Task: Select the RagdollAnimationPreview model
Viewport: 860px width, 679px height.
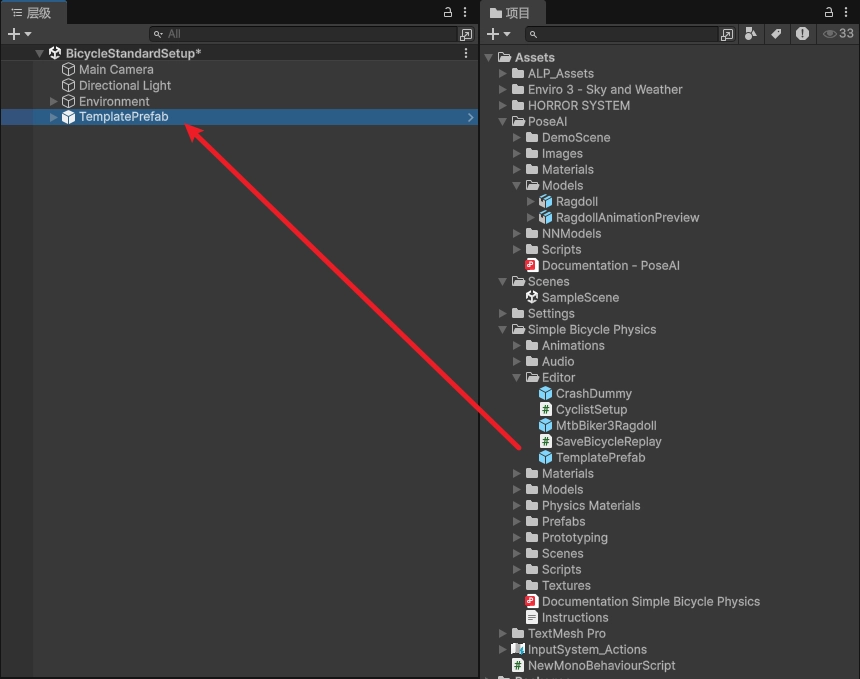Action: (627, 218)
